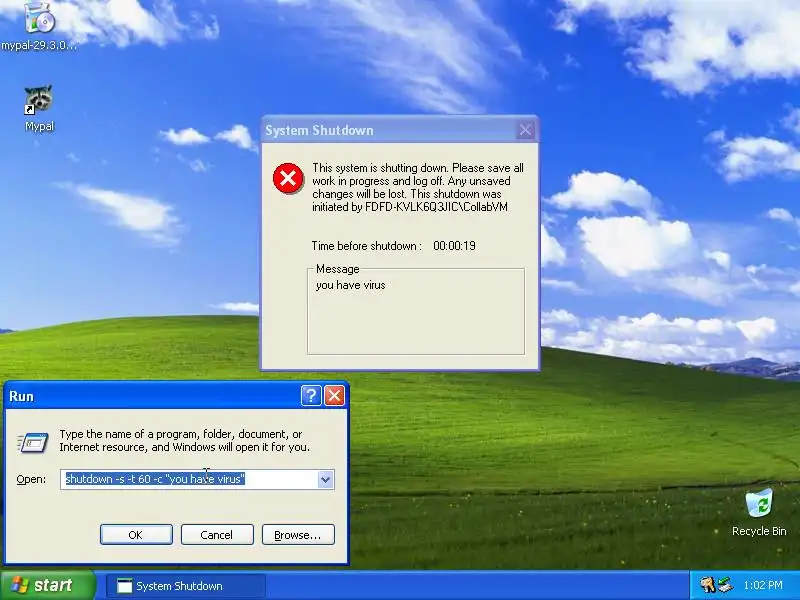Select the Mypal raccoon desktop shortcut

click(39, 109)
